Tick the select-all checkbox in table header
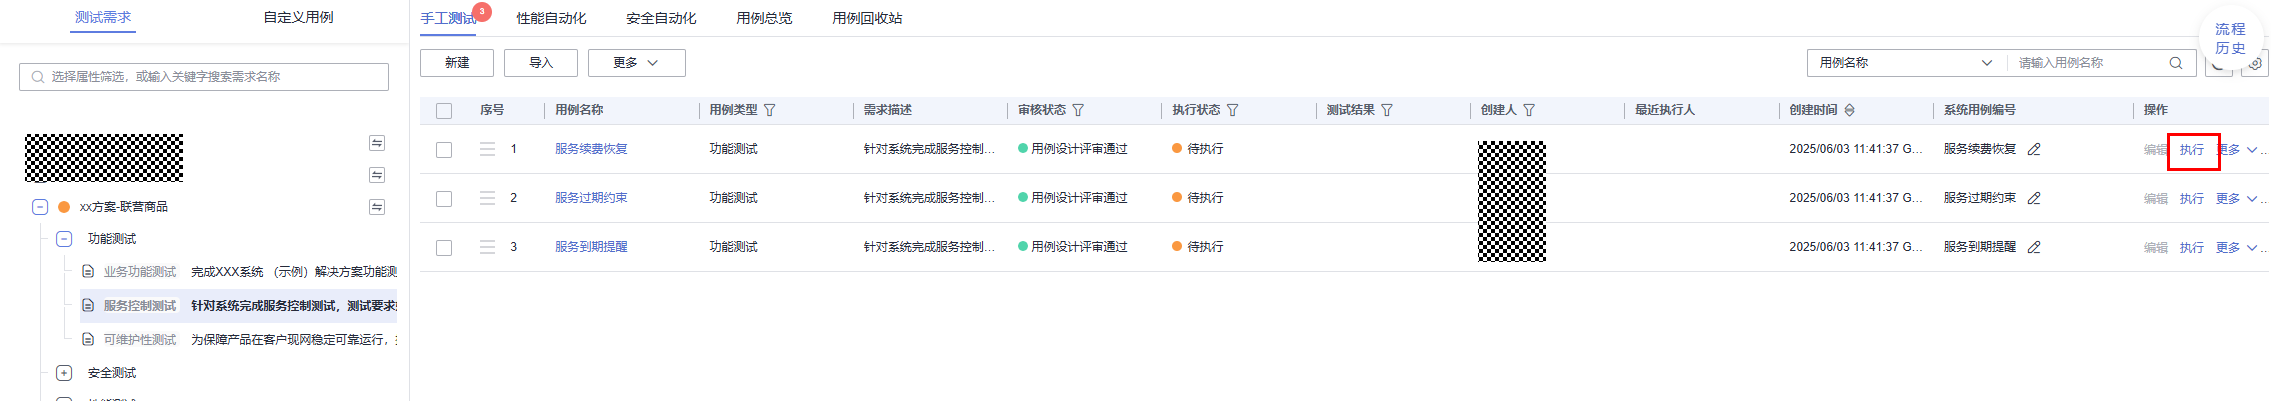The width and height of the screenshot is (2271, 401). [444, 111]
